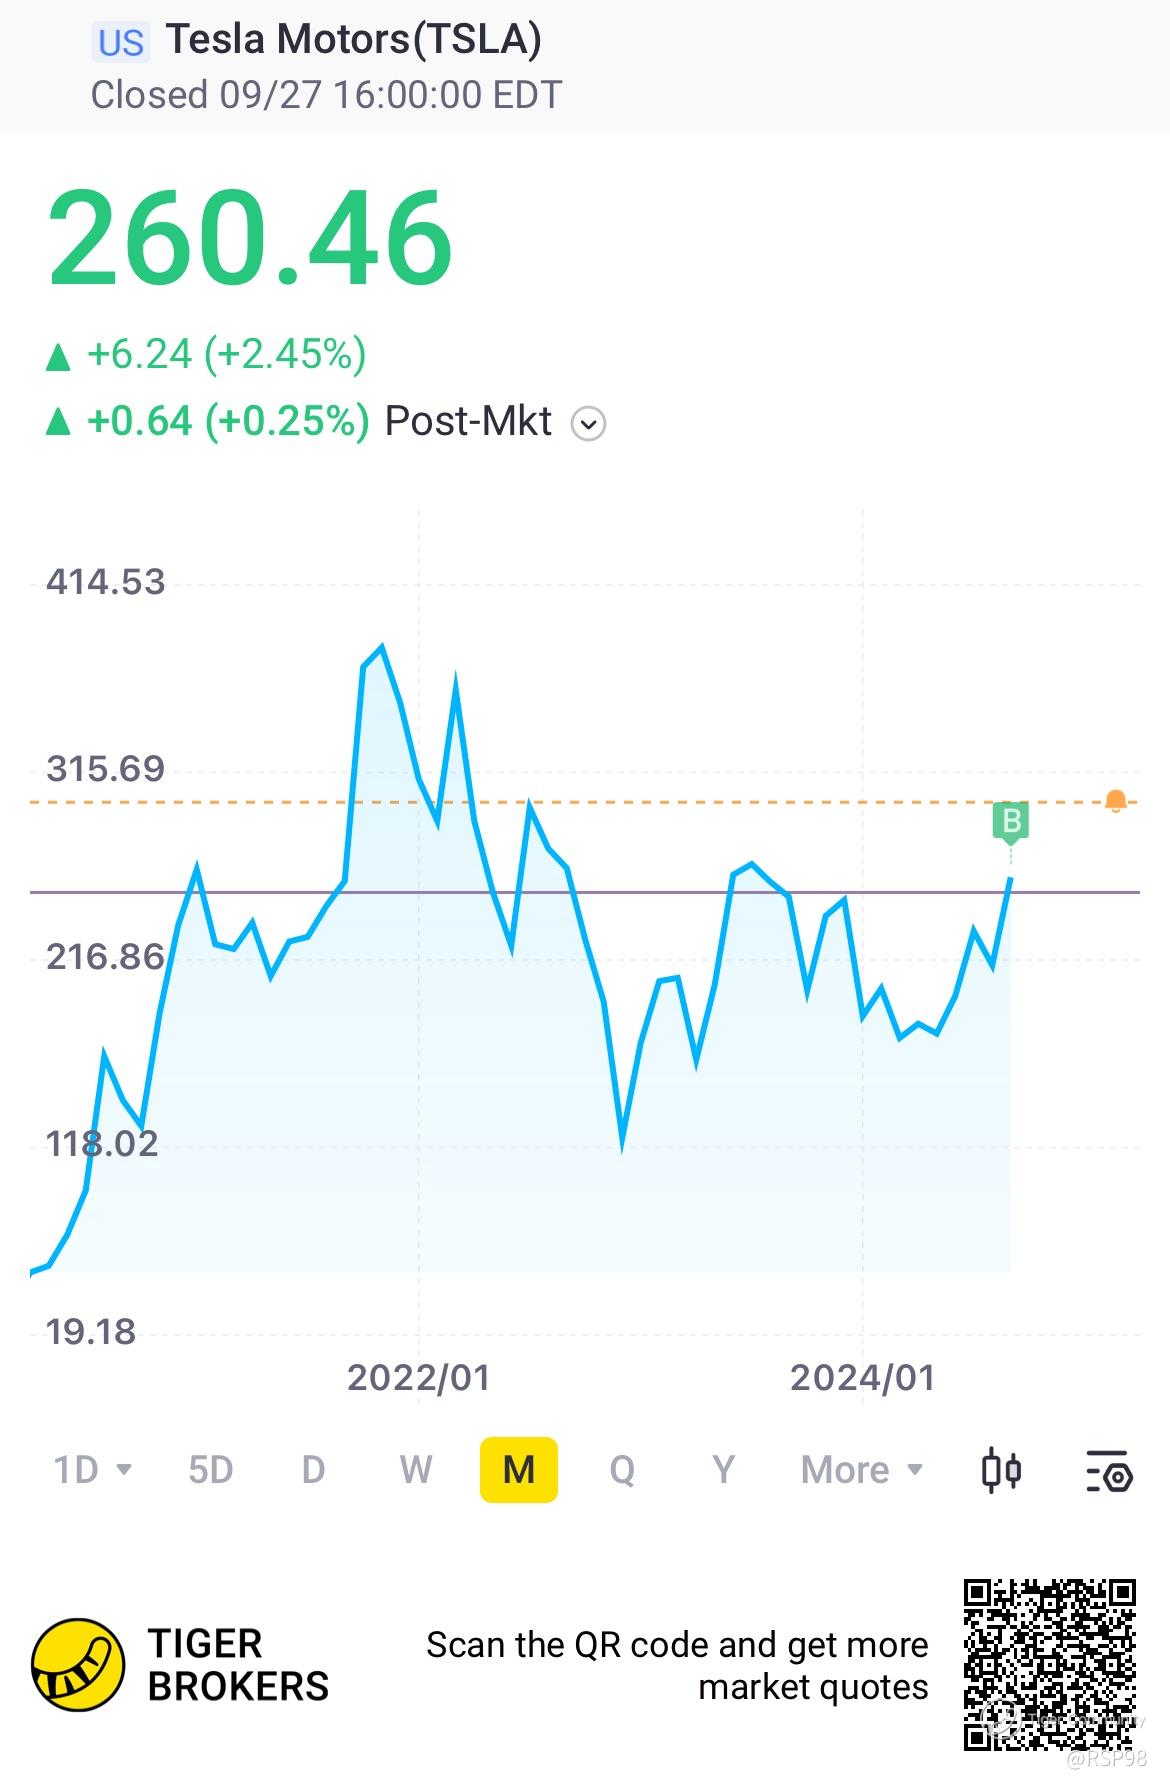Open the candlestick chart type icon
This screenshot has width=1170, height=1785.
[1001, 1470]
